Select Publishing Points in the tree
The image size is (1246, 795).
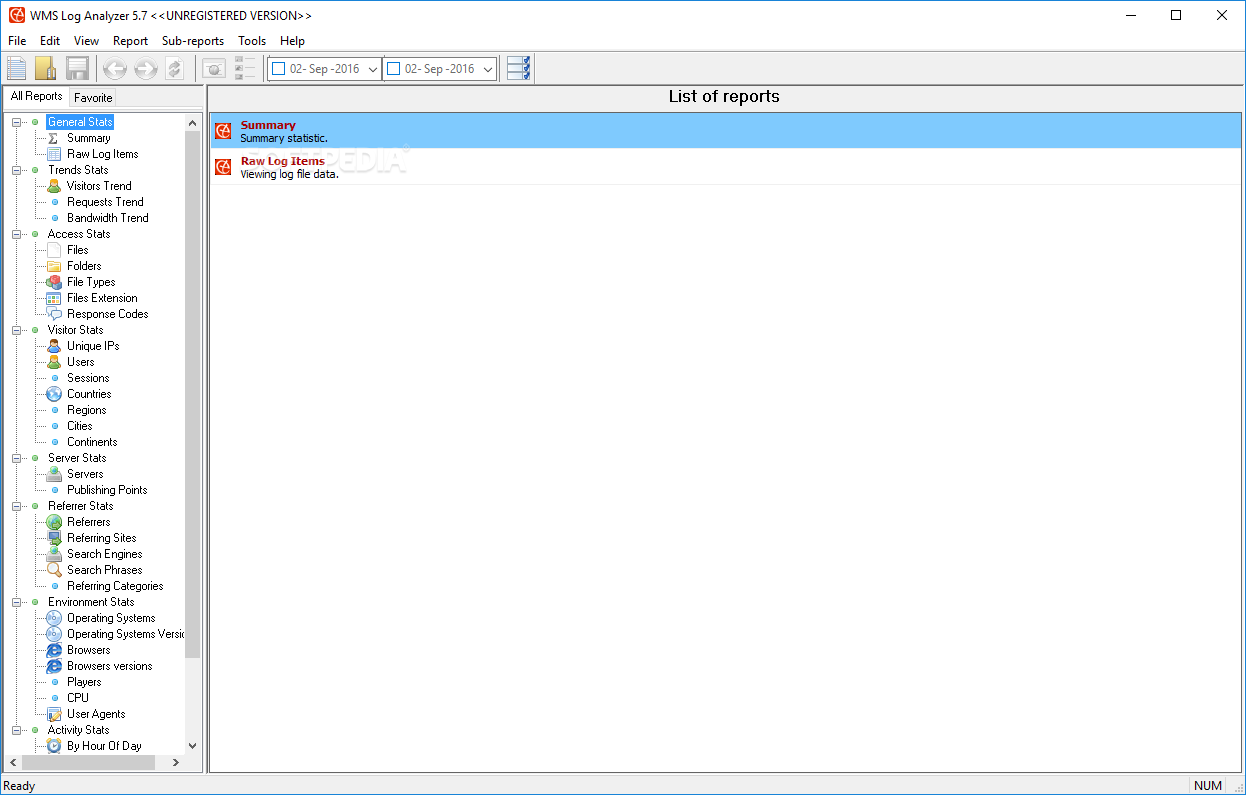click(x=107, y=490)
